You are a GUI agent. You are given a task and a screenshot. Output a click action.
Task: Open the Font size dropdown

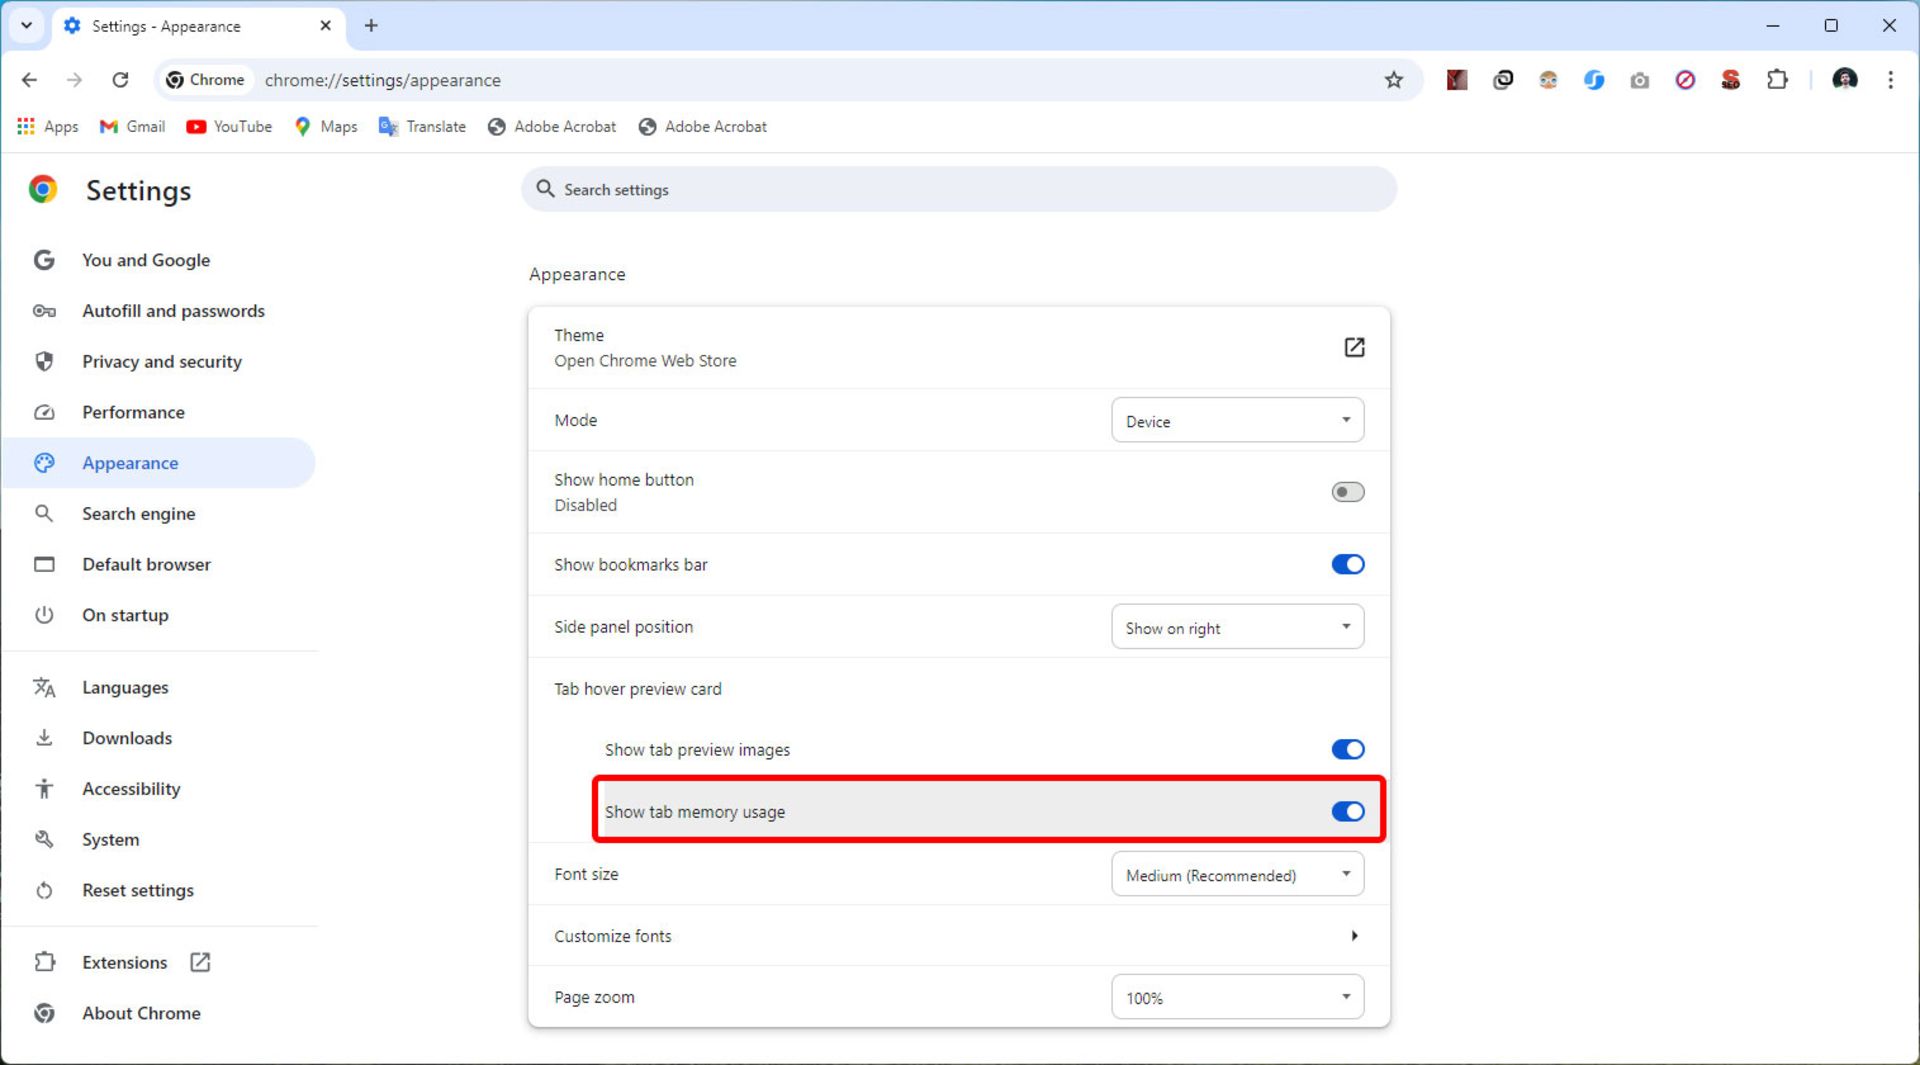1237,875
